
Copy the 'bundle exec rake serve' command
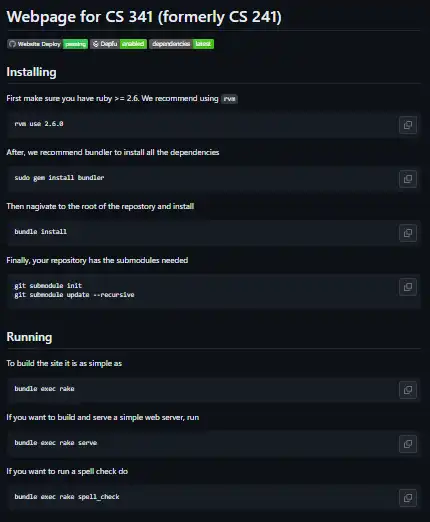[x=408, y=444]
